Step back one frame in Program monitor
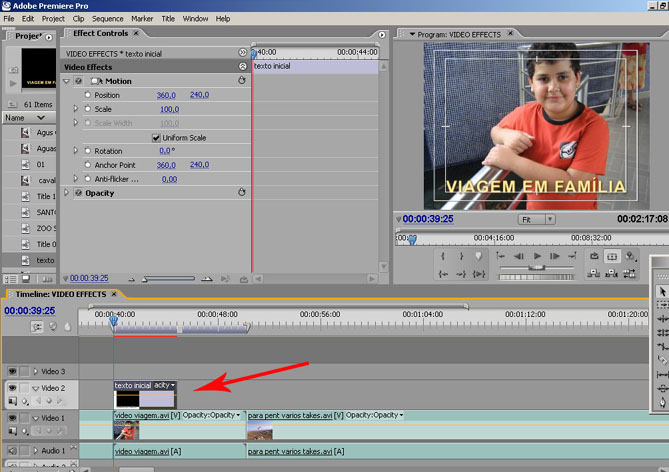Viewport: 669px width, 472px height. [x=518, y=256]
